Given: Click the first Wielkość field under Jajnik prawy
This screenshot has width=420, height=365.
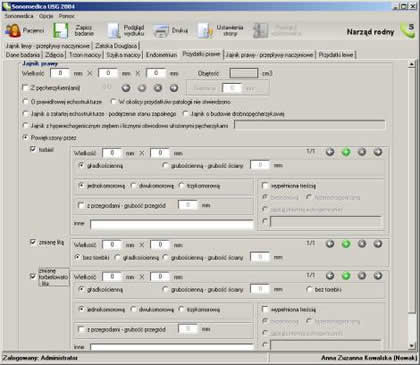Looking at the screenshot, I should 60,73.
